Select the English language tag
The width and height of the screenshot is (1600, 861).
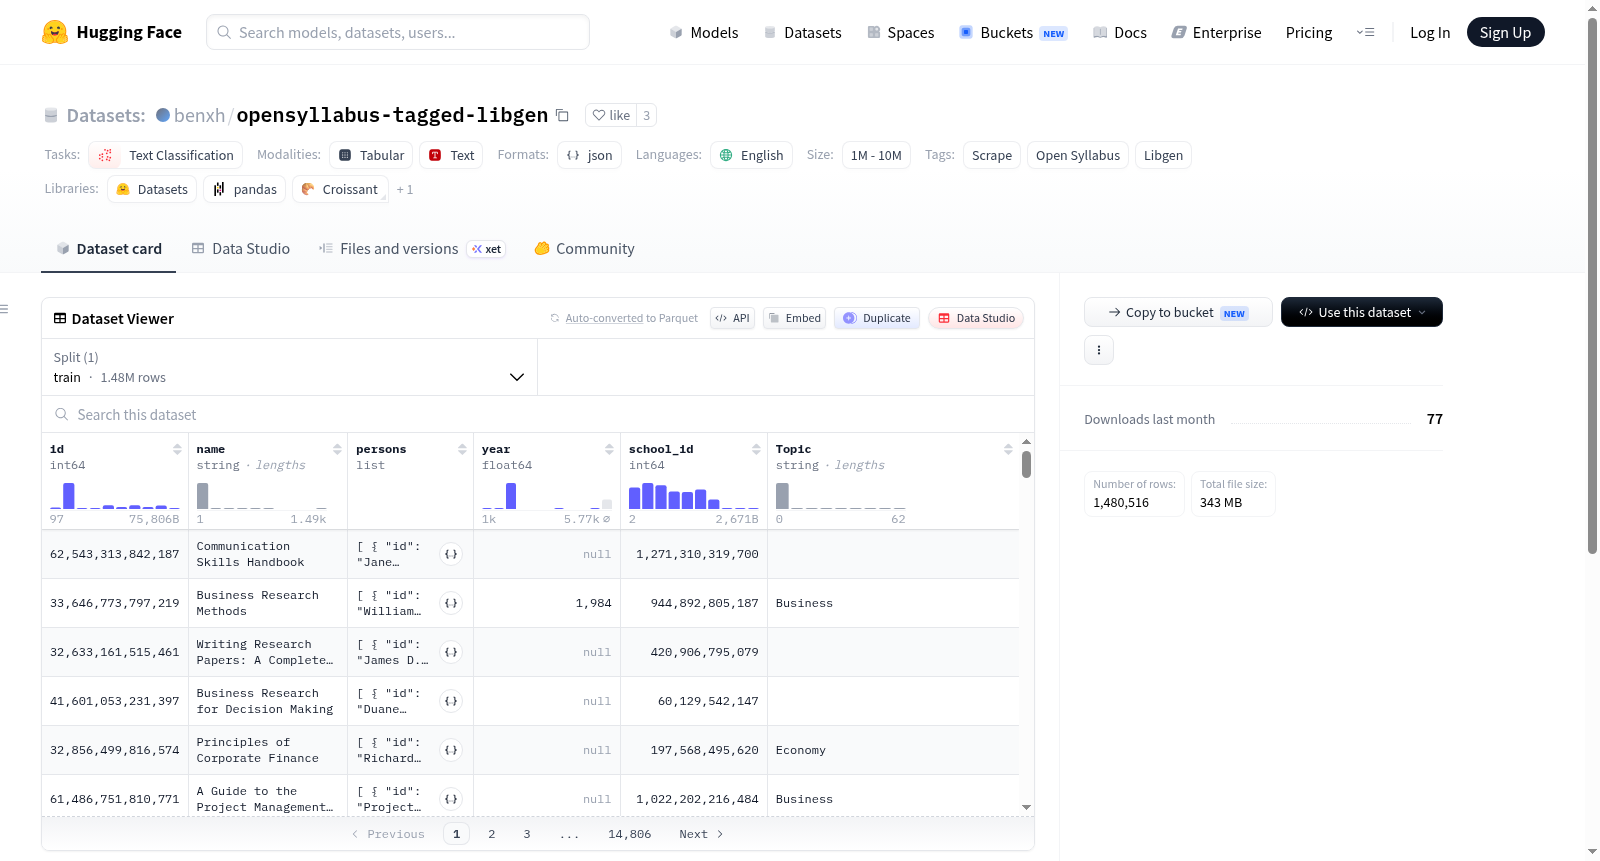(x=751, y=155)
